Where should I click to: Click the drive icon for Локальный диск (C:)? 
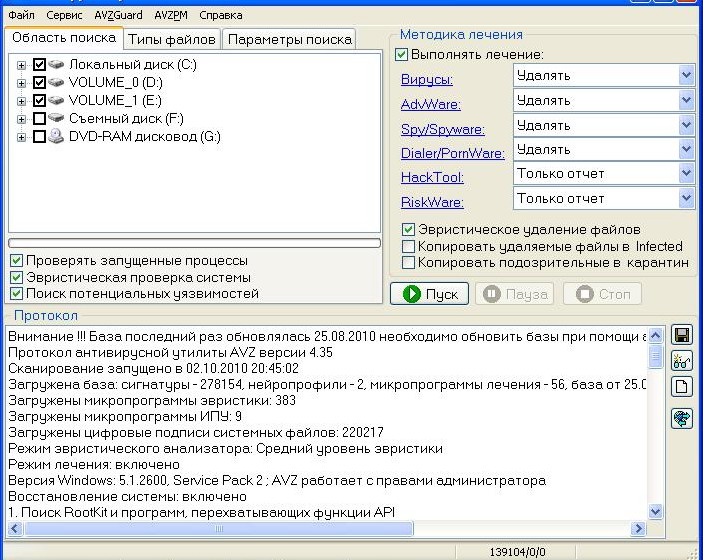pos(56,65)
